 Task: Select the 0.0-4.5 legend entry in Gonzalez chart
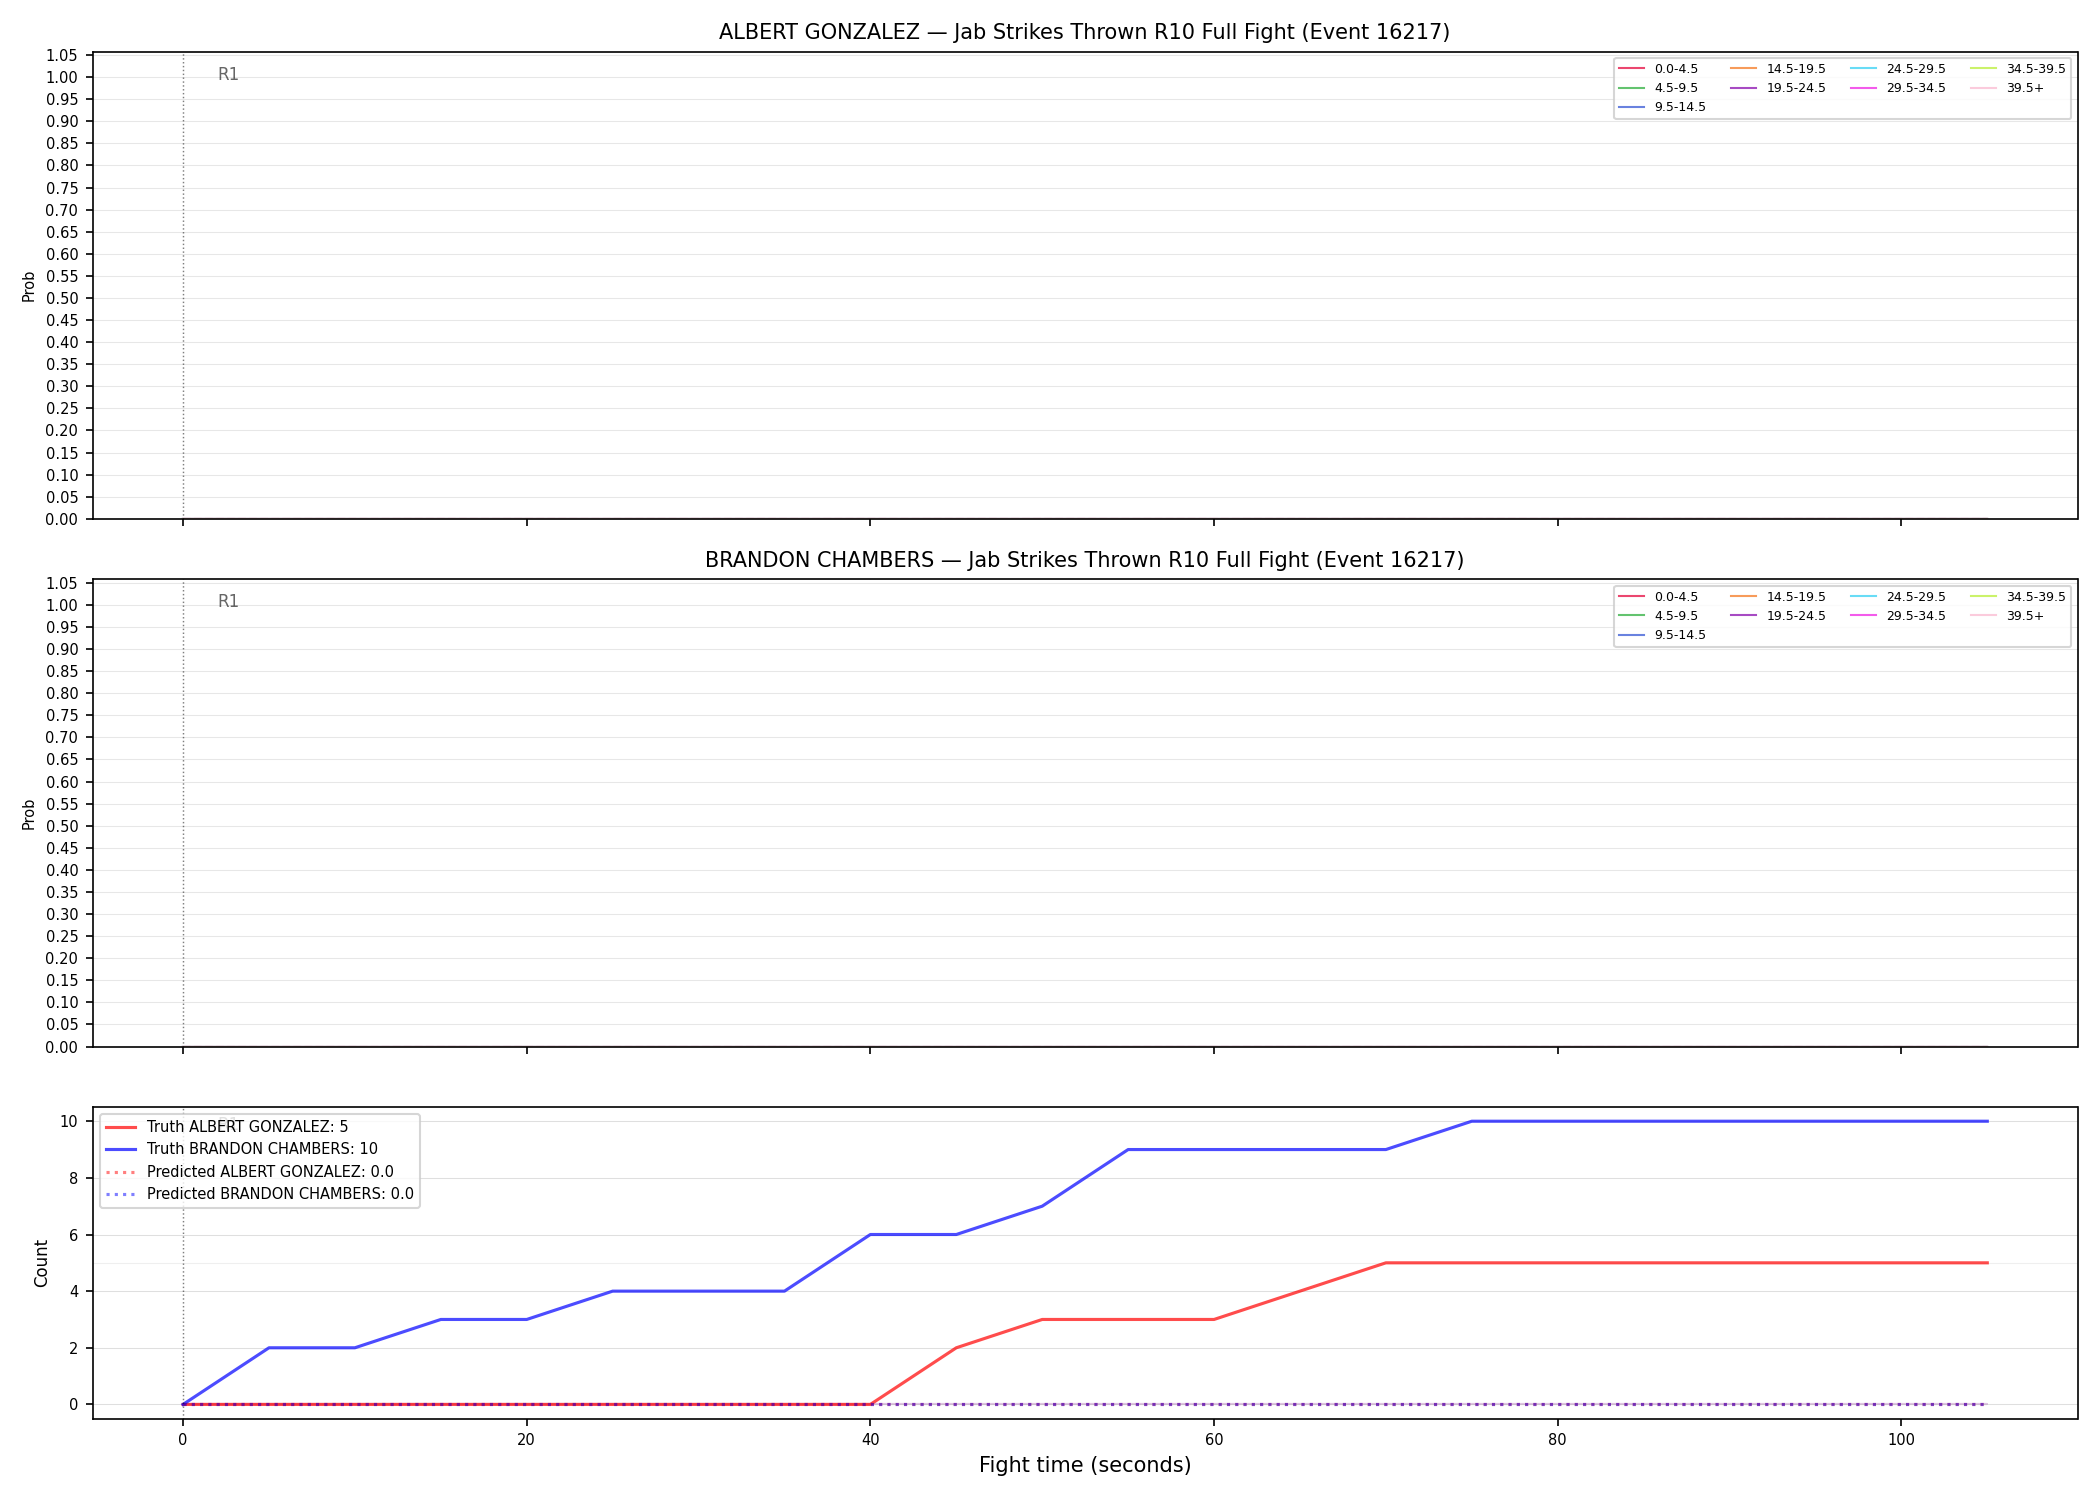1657,69
